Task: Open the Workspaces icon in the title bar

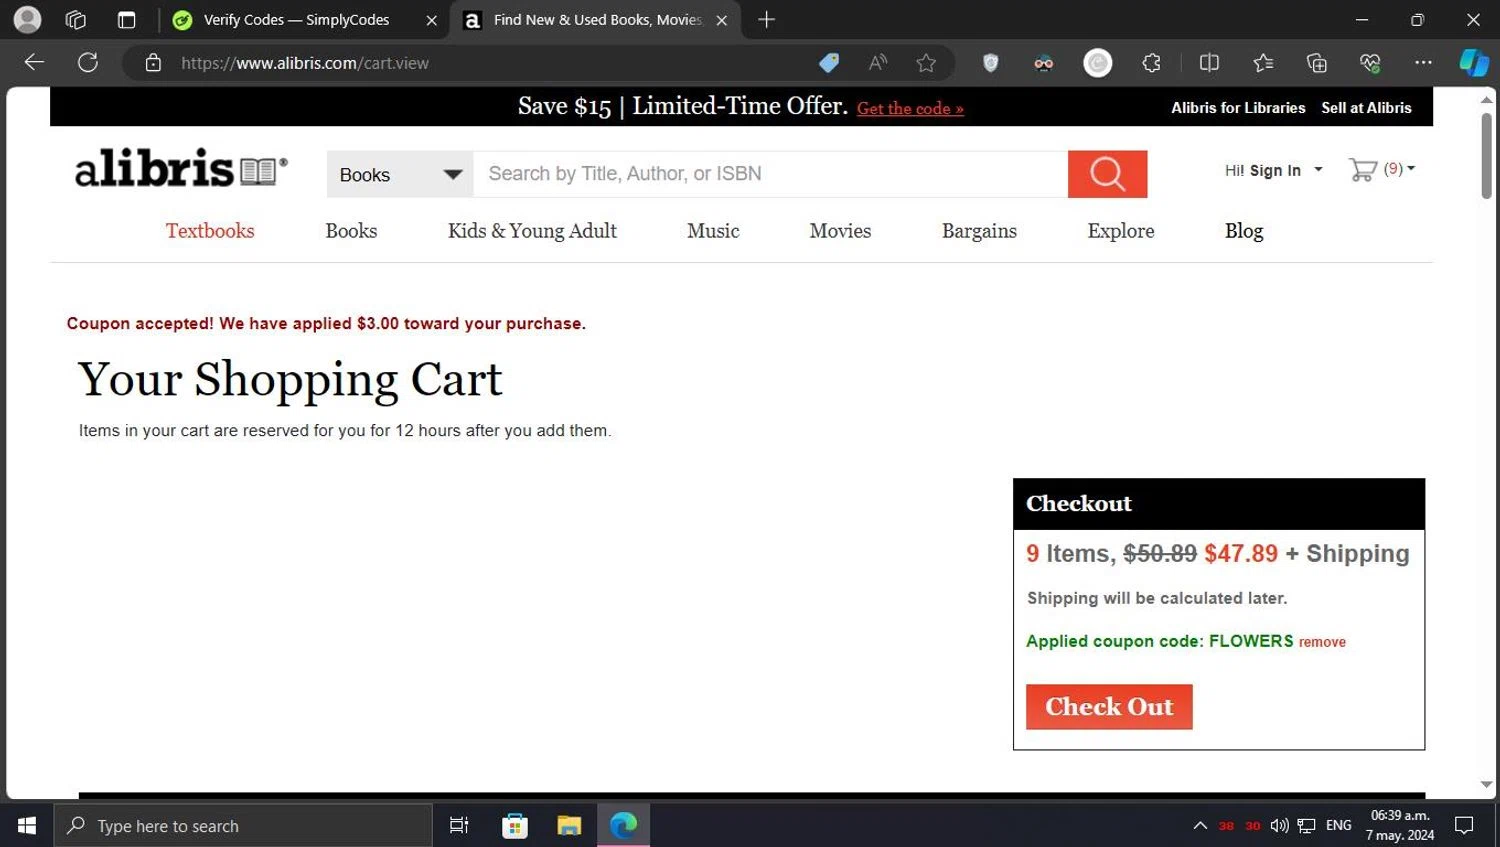Action: point(75,19)
